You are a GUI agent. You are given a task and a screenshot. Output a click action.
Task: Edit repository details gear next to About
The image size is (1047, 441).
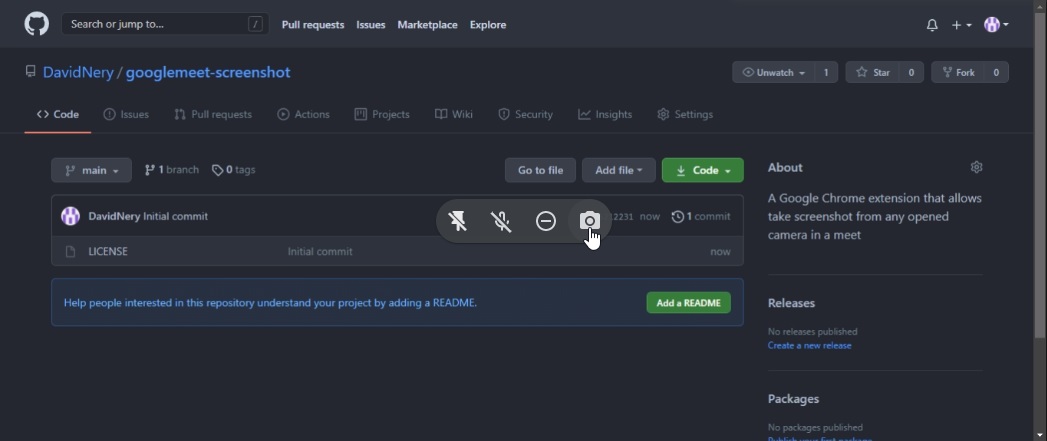coord(976,167)
